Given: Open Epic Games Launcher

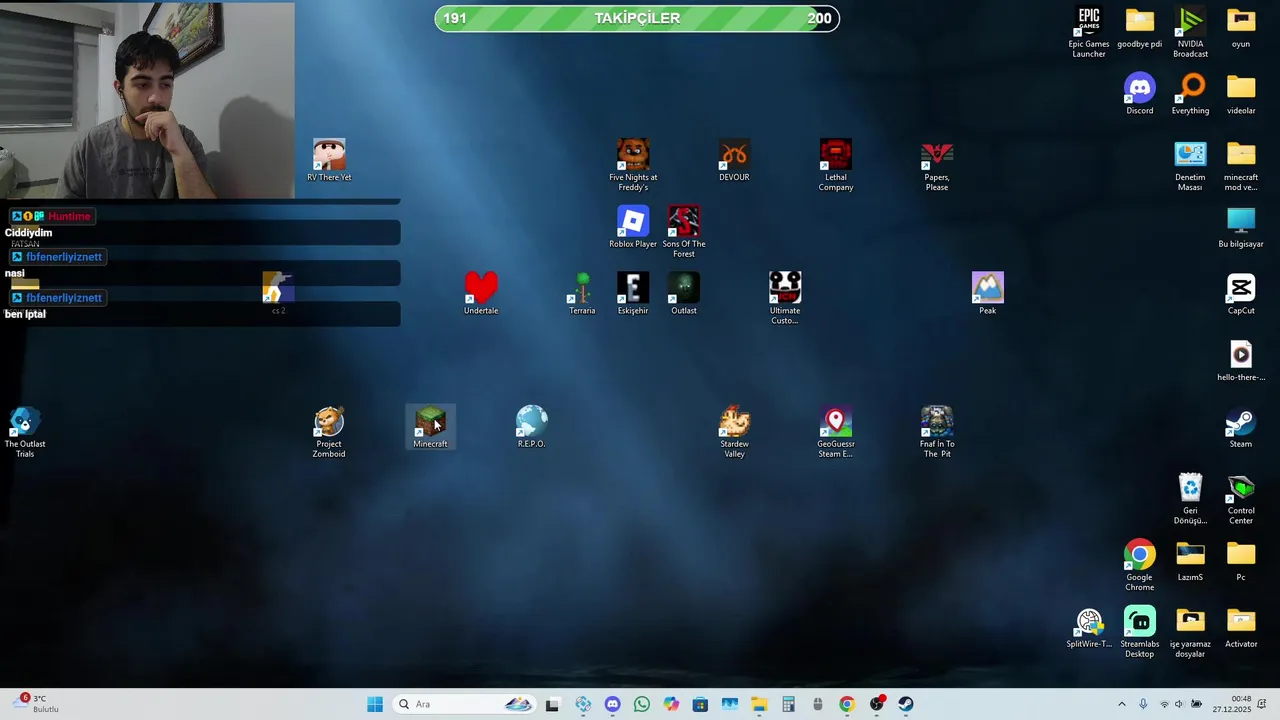Looking at the screenshot, I should coord(1089,32).
